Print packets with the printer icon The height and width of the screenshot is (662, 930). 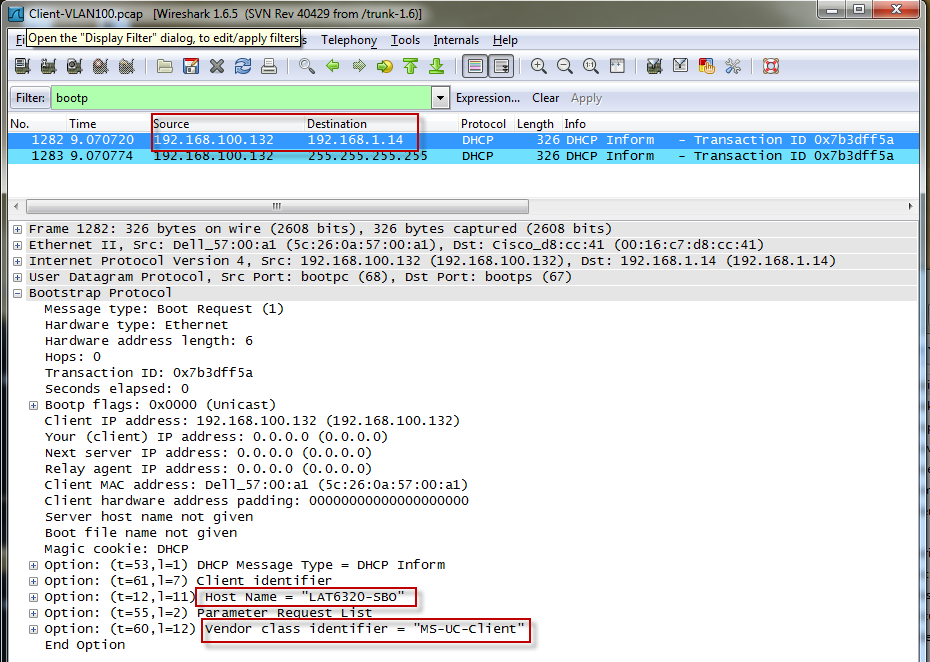click(269, 66)
